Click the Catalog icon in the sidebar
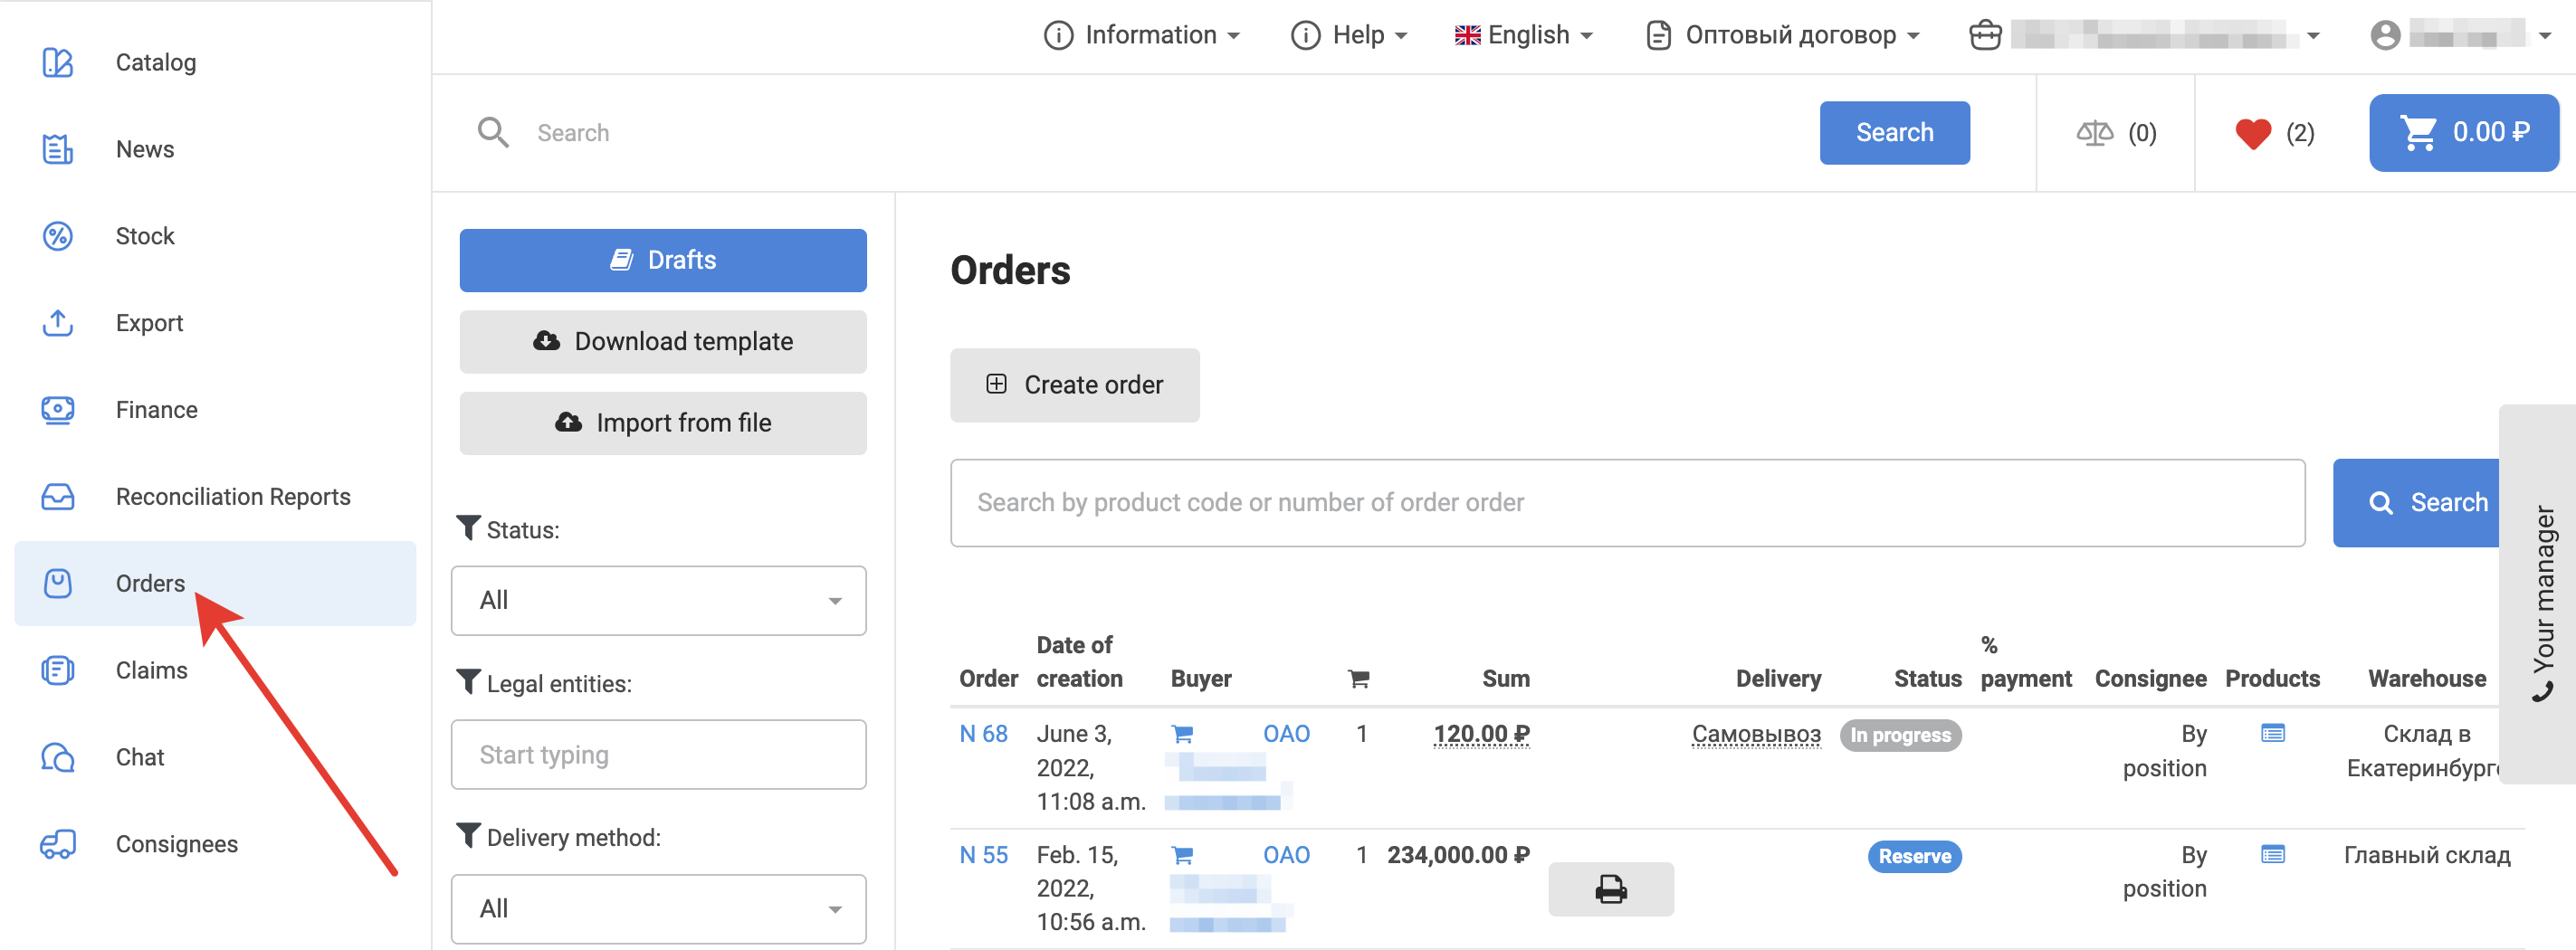This screenshot has width=2576, height=950. pos(58,62)
